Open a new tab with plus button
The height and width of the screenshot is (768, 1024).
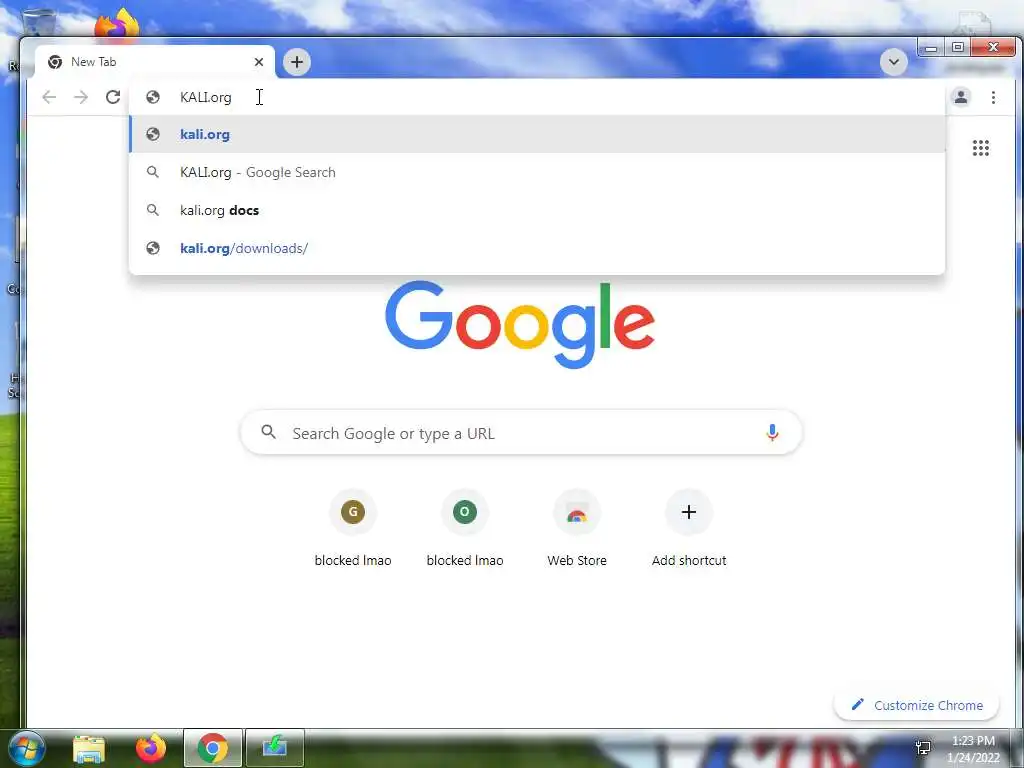[x=296, y=62]
